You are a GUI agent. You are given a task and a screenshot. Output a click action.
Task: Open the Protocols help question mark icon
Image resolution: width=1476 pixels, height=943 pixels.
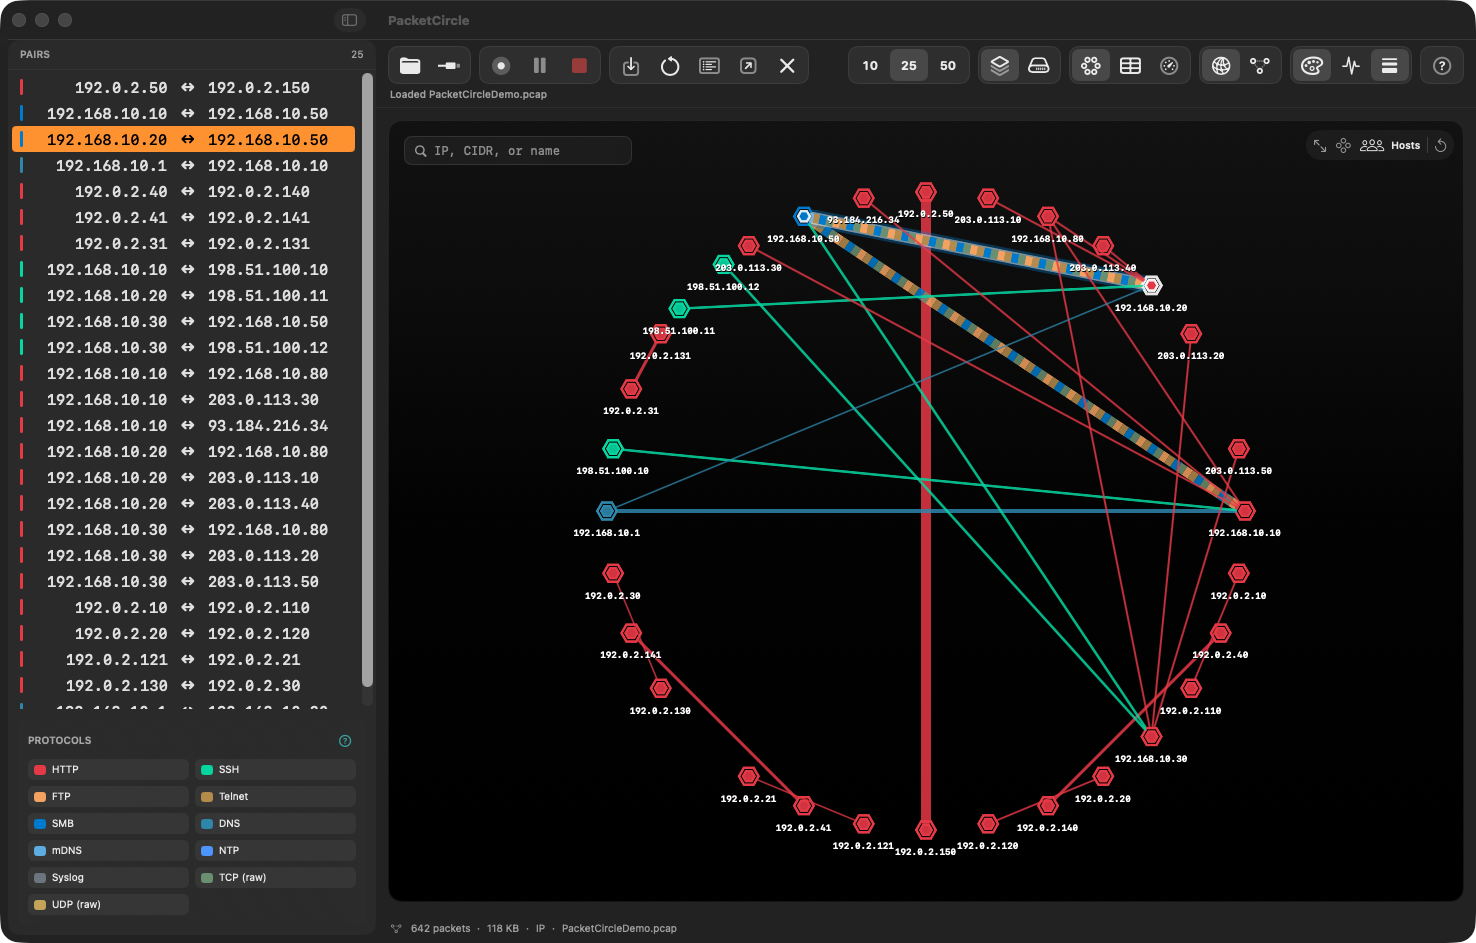pos(345,741)
